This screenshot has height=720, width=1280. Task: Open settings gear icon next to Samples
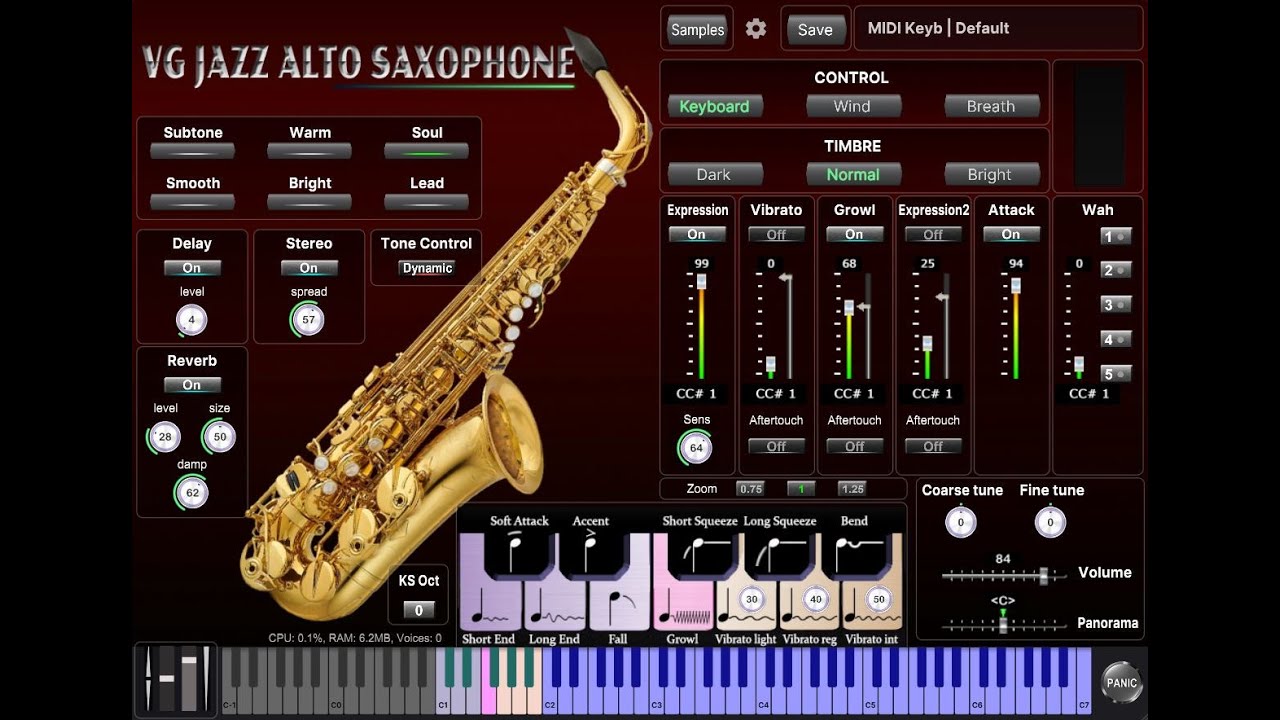tap(756, 29)
